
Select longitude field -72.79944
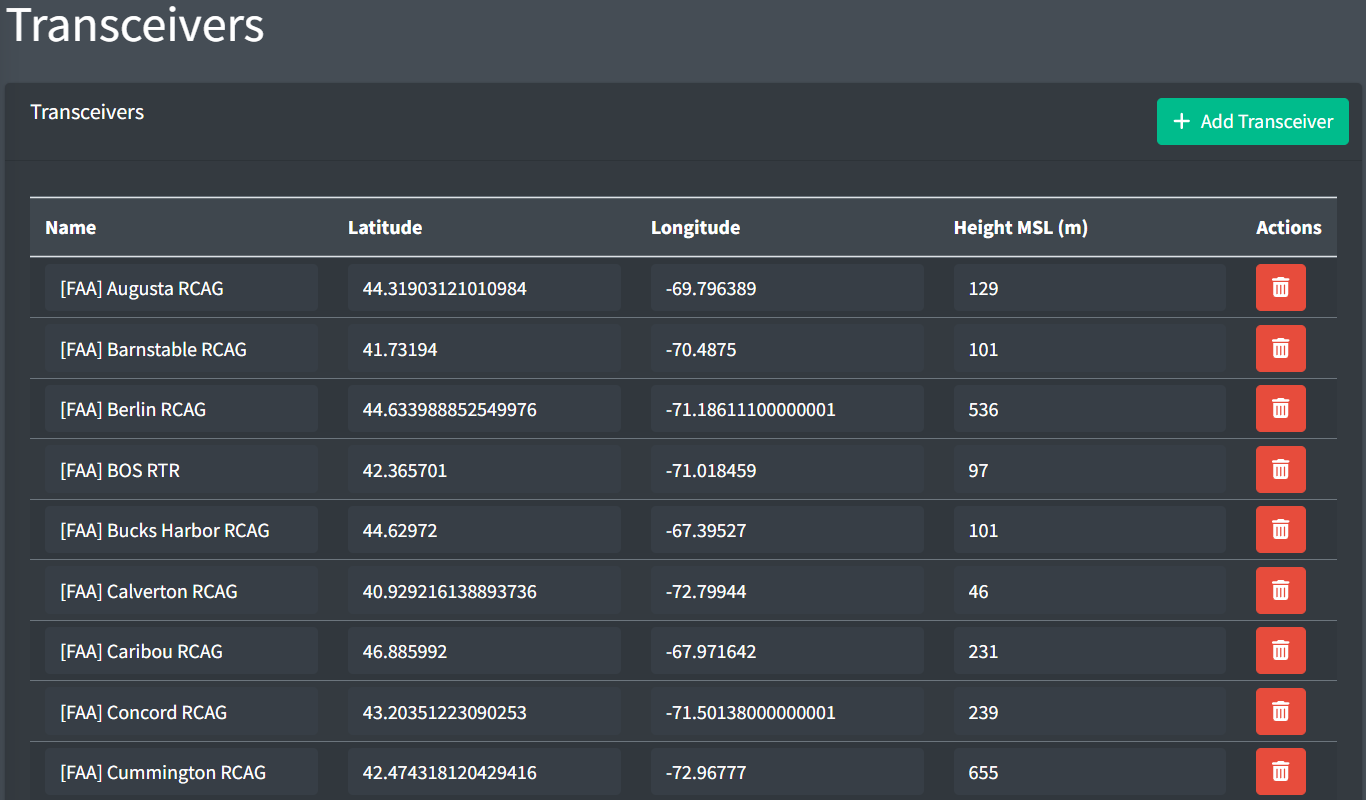(787, 591)
